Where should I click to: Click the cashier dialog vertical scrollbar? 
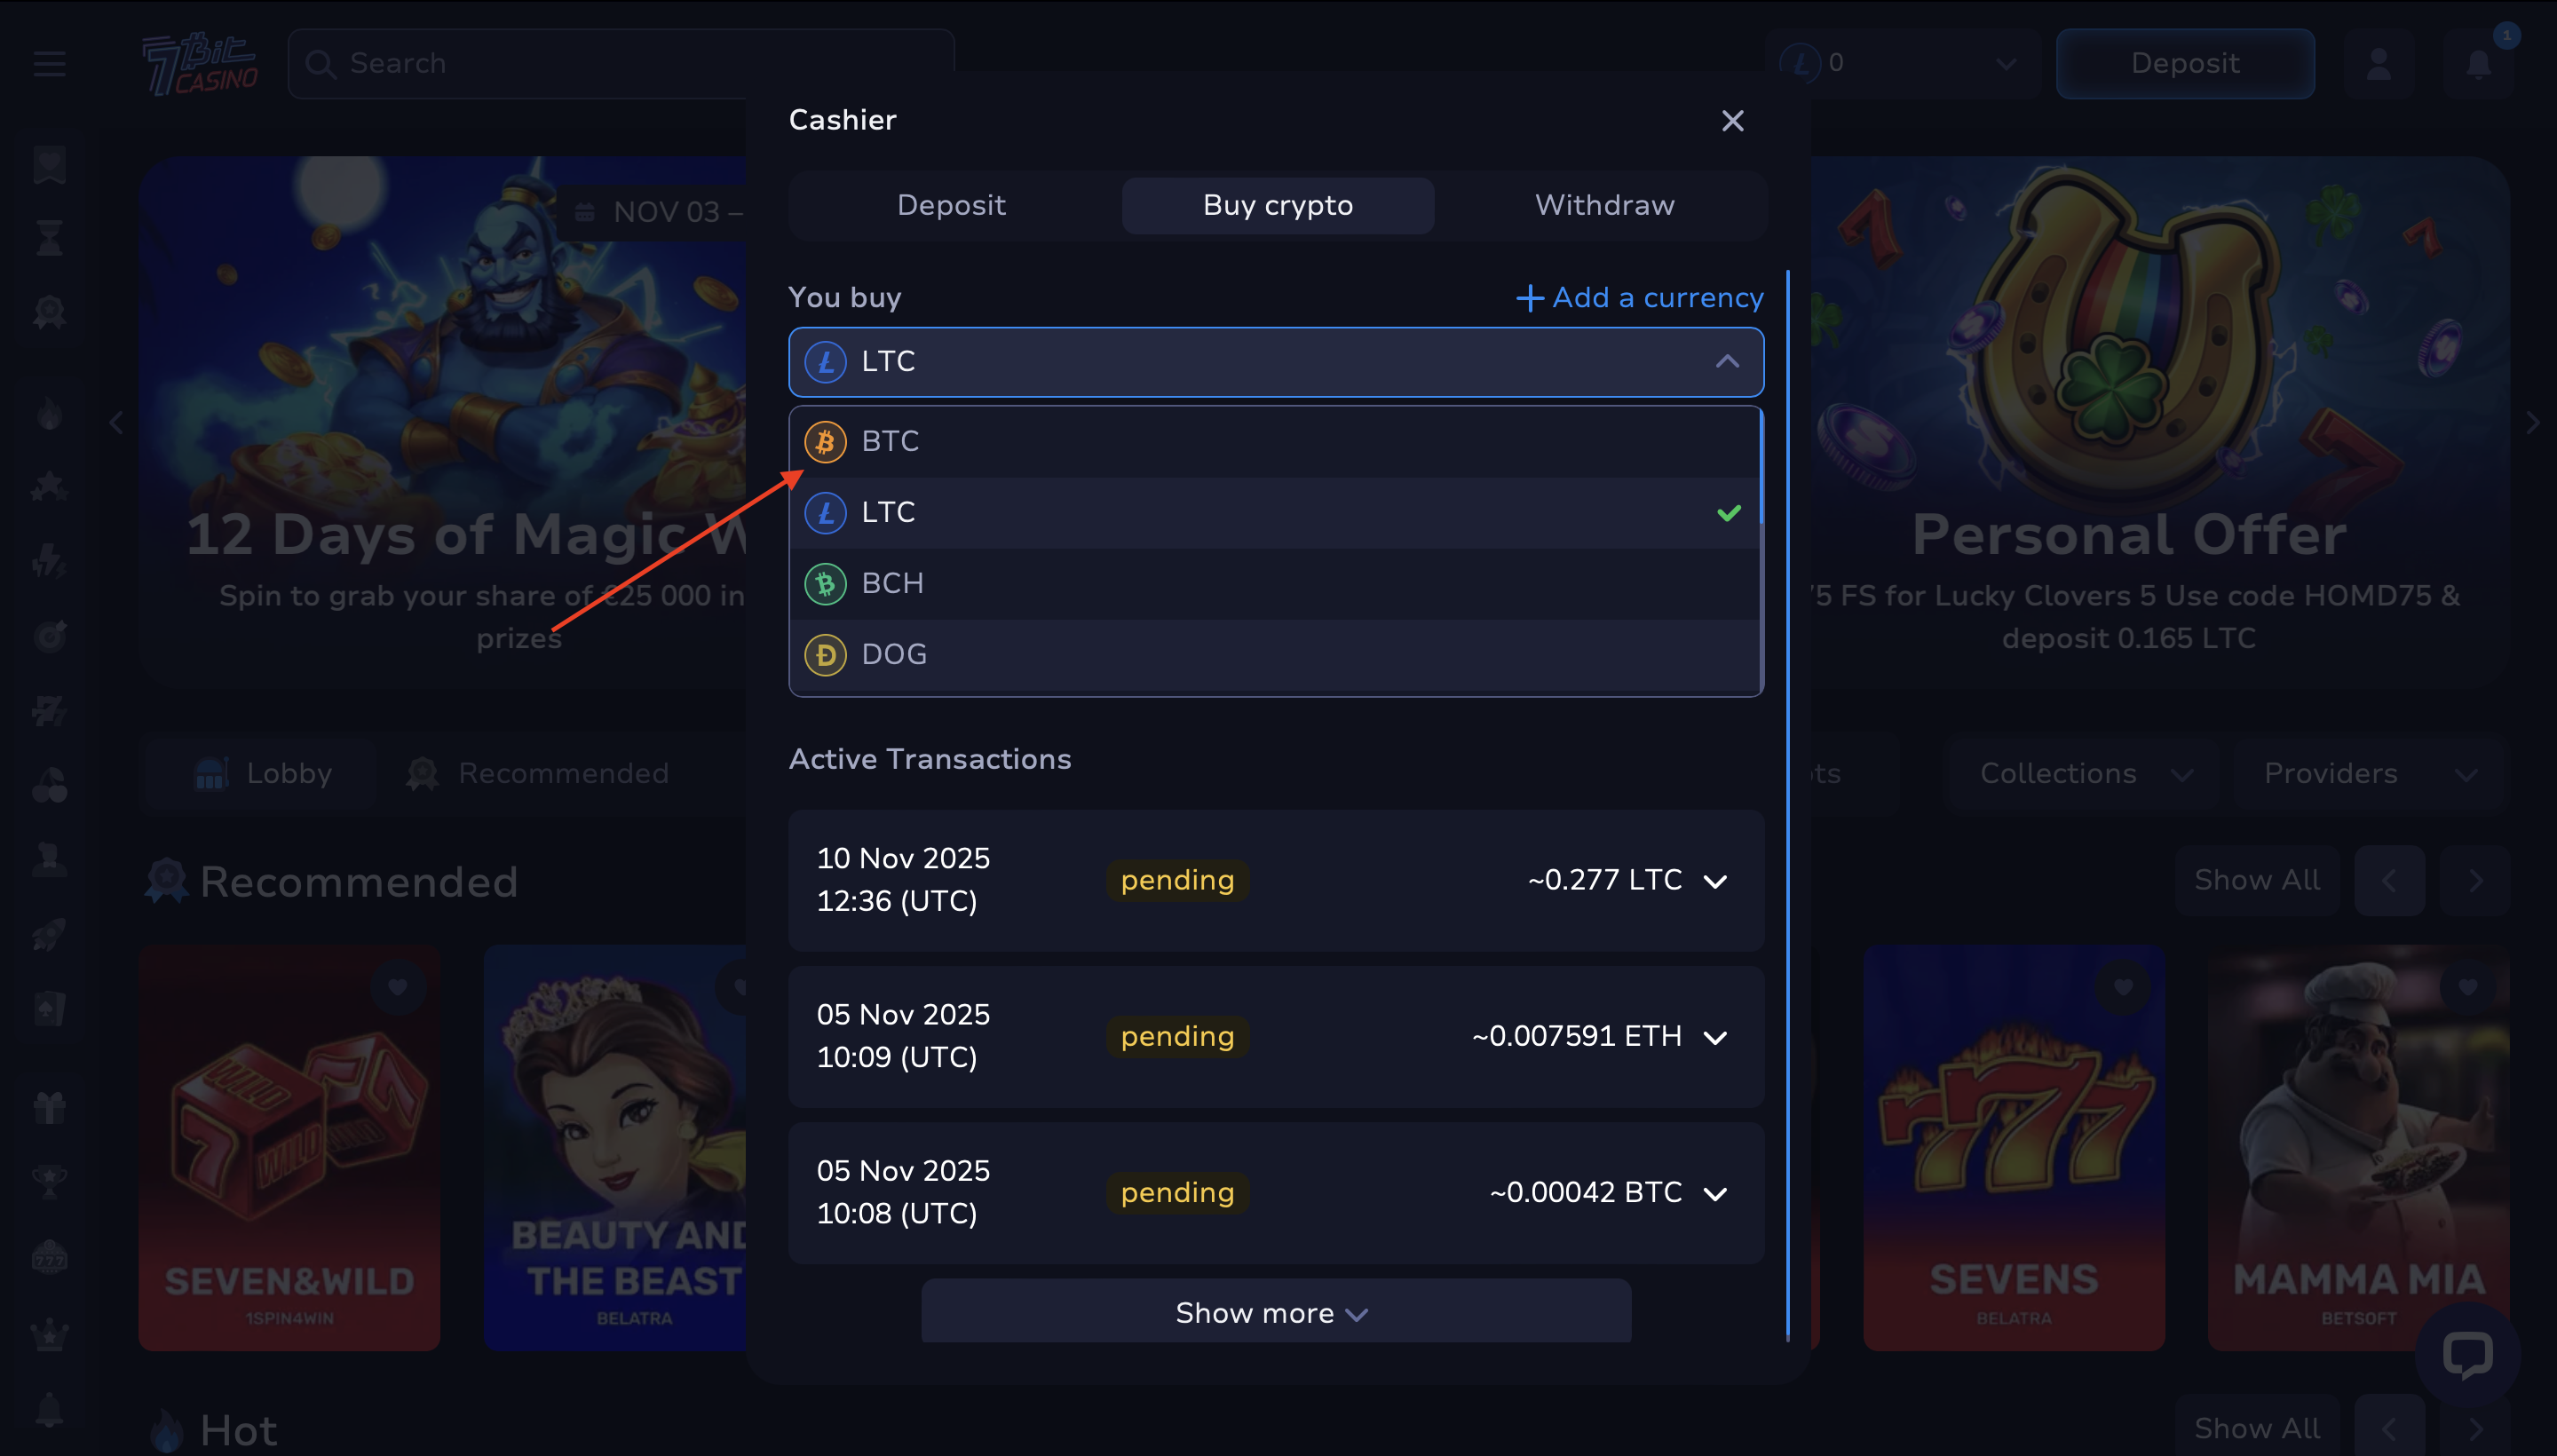[1787, 800]
